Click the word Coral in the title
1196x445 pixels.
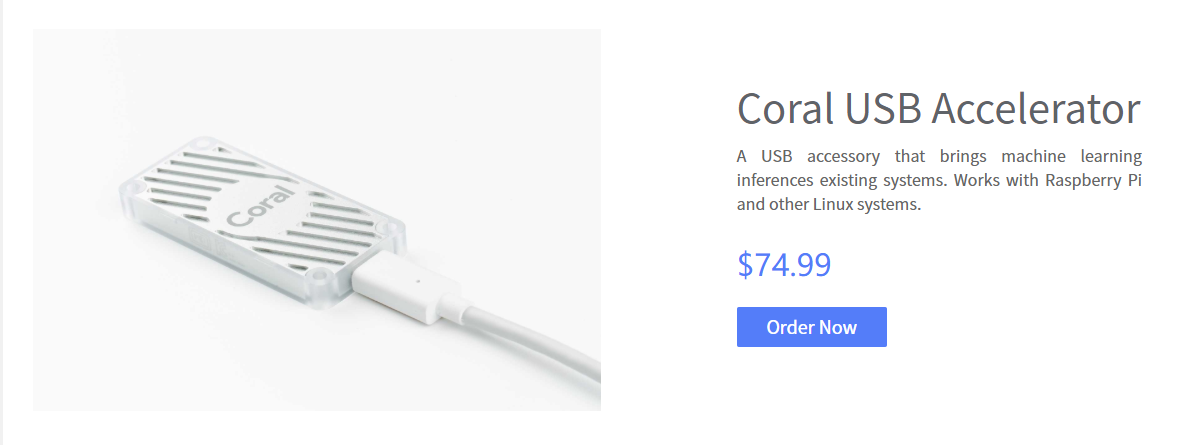coord(785,108)
